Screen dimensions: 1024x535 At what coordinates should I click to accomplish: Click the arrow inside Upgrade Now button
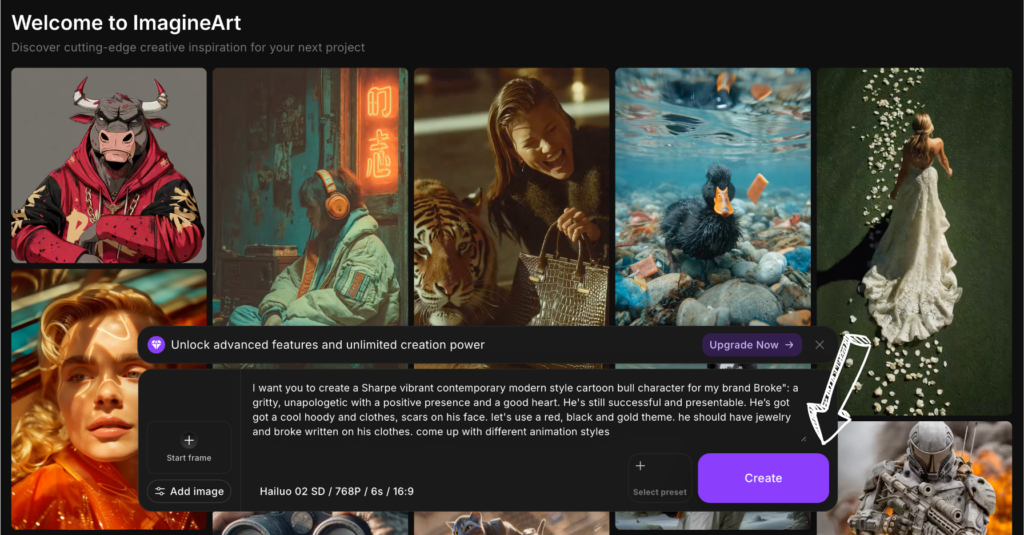[789, 345]
